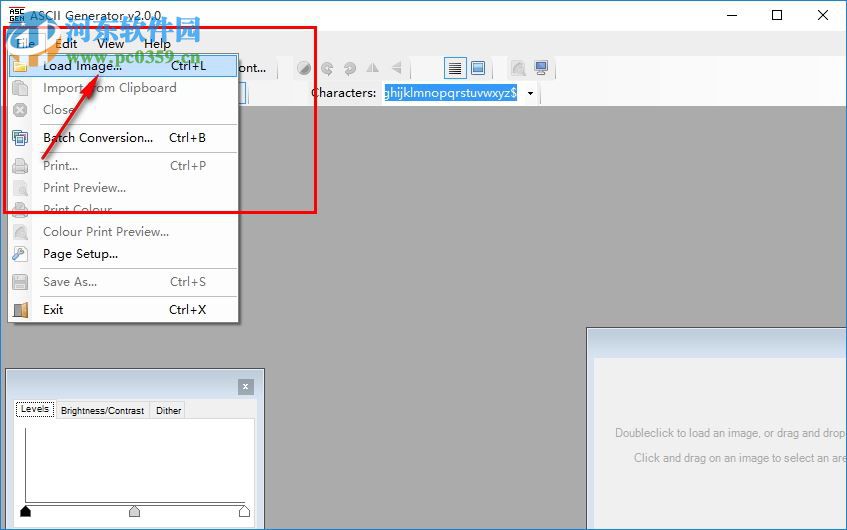
Task: Click the monitor full screen toolbar icon
Action: coord(541,68)
